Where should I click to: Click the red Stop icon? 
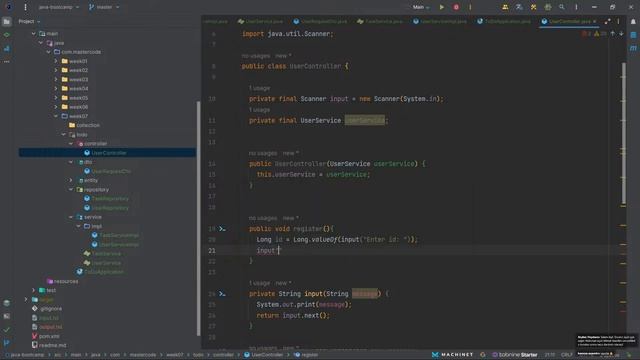point(456,7)
